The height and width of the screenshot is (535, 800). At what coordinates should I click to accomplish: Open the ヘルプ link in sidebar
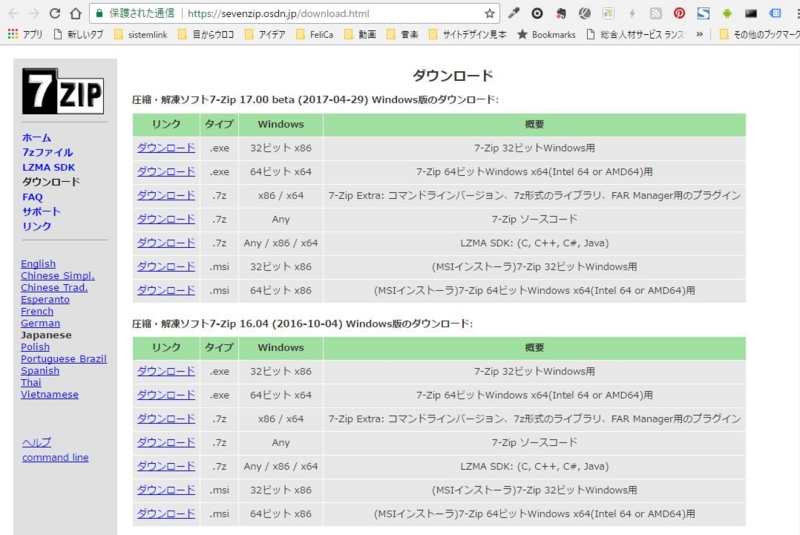(37, 443)
